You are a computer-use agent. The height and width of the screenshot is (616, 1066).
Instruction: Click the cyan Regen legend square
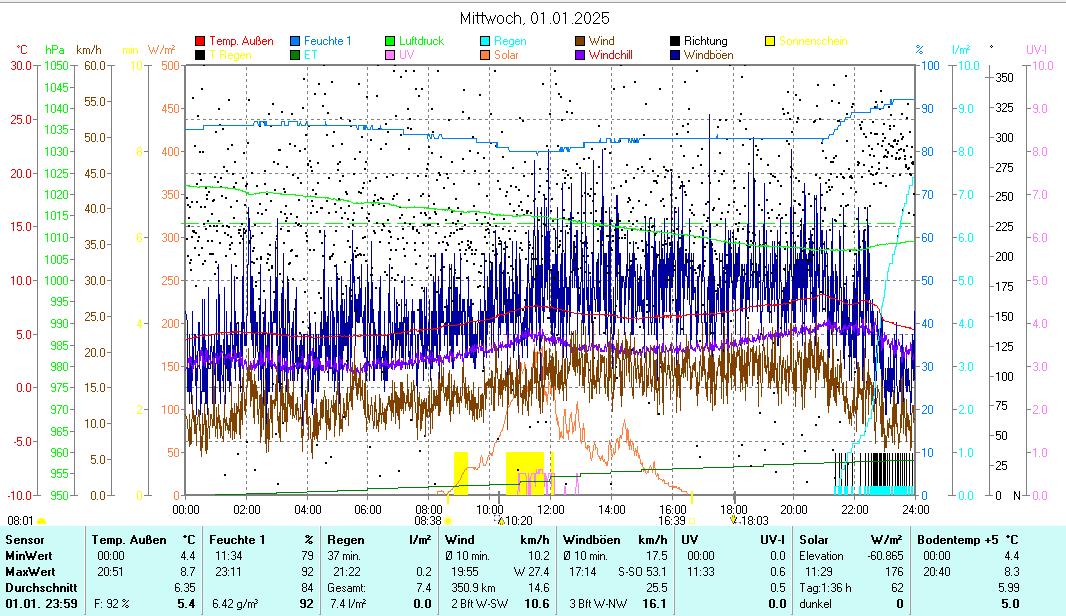click(485, 42)
